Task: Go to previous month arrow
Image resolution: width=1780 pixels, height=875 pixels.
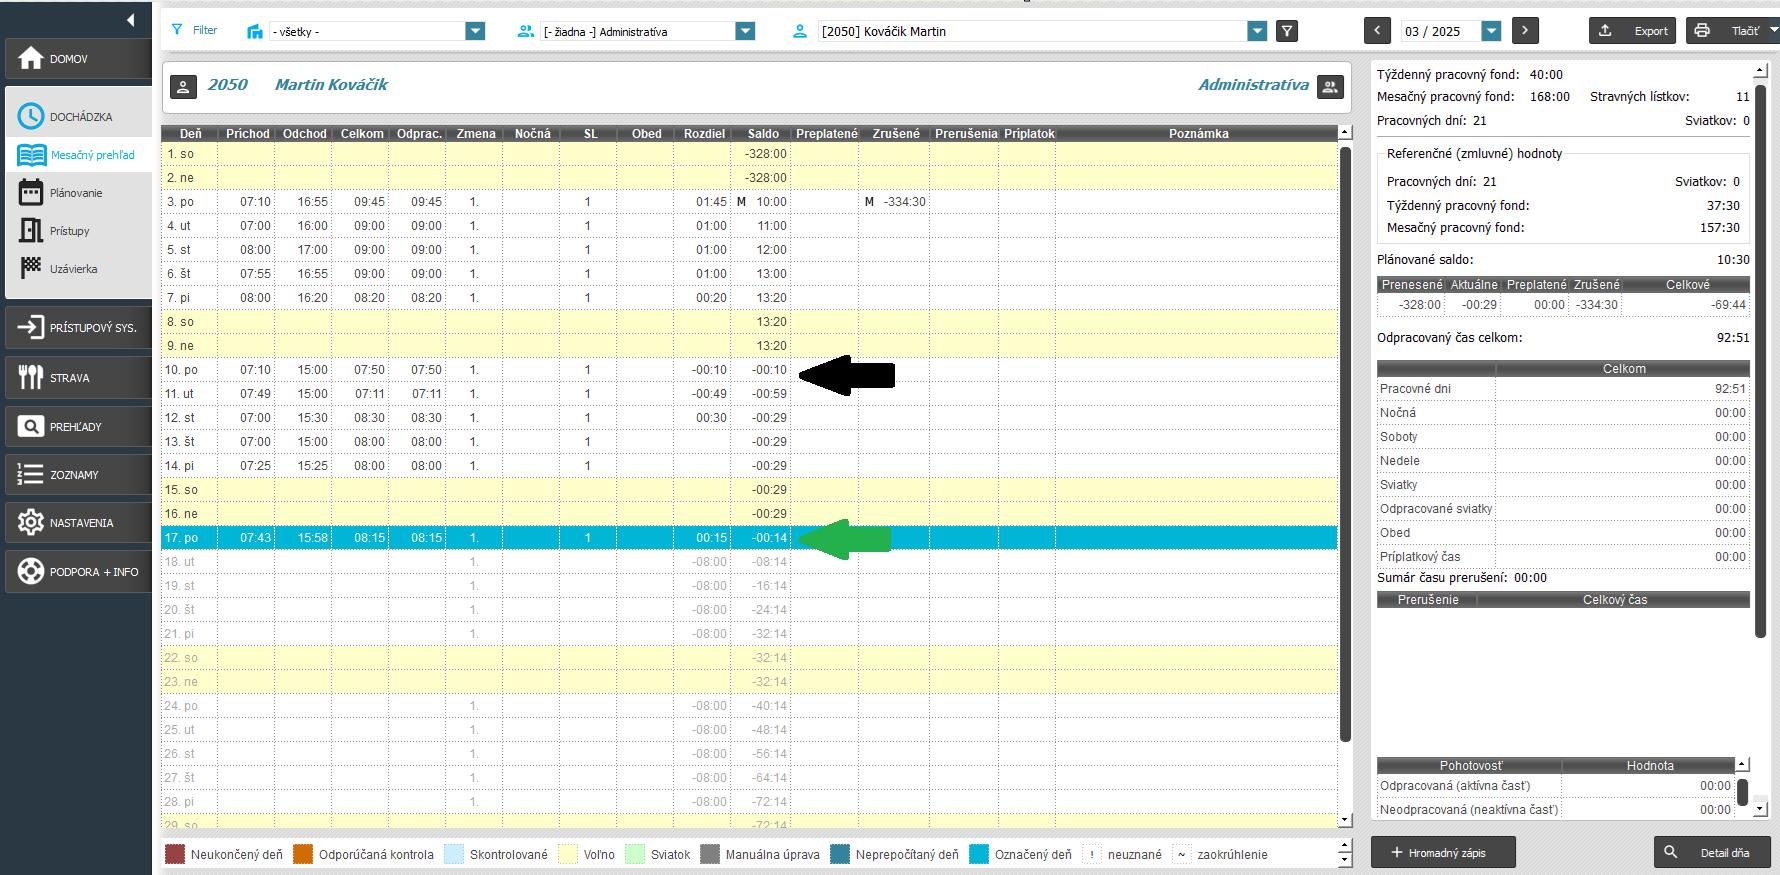Action: pos(1377,31)
